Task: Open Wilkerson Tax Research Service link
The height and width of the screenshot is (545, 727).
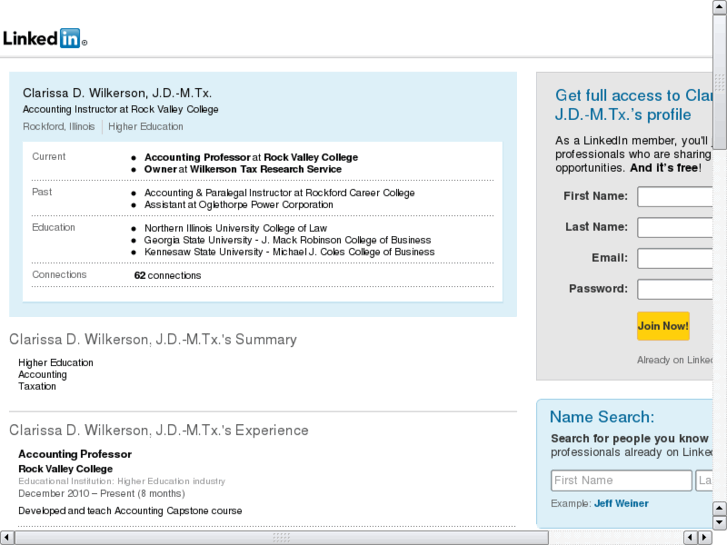Action: tap(266, 169)
